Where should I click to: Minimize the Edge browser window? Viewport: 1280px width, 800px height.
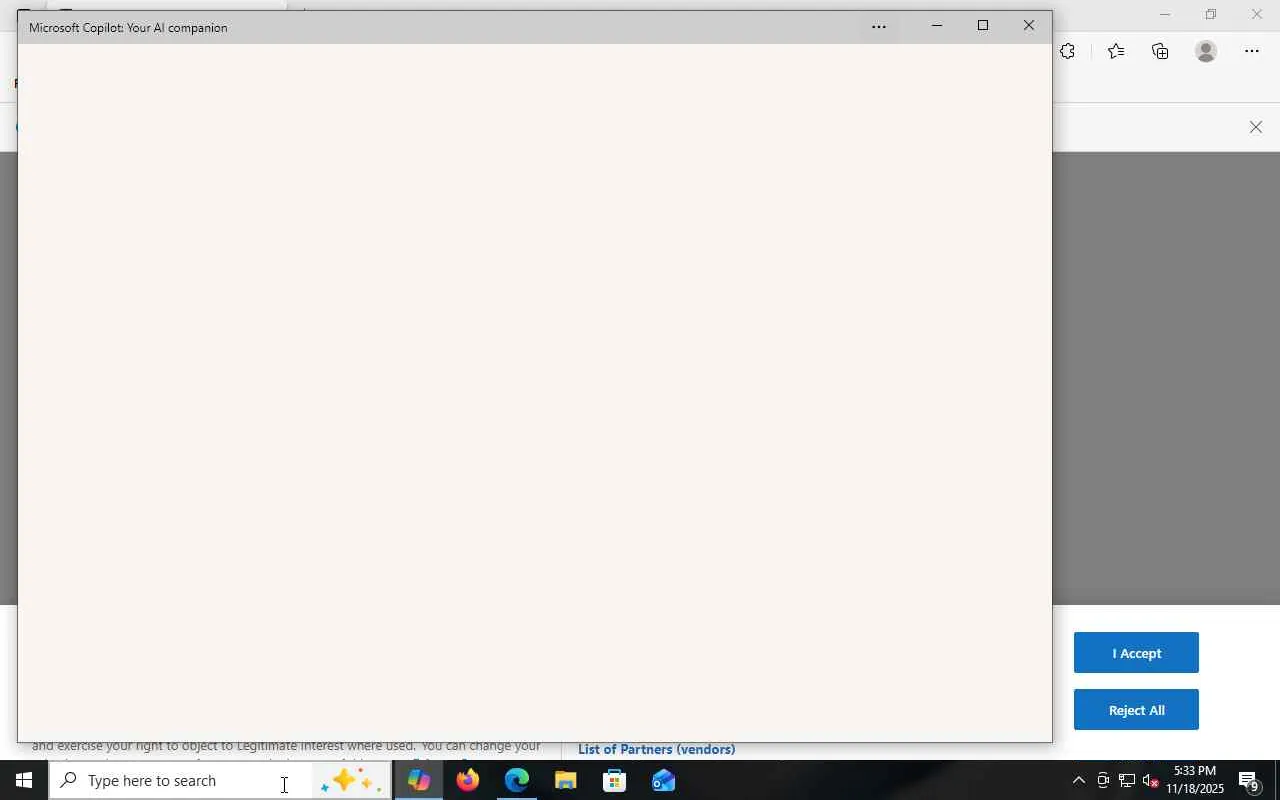click(1164, 14)
